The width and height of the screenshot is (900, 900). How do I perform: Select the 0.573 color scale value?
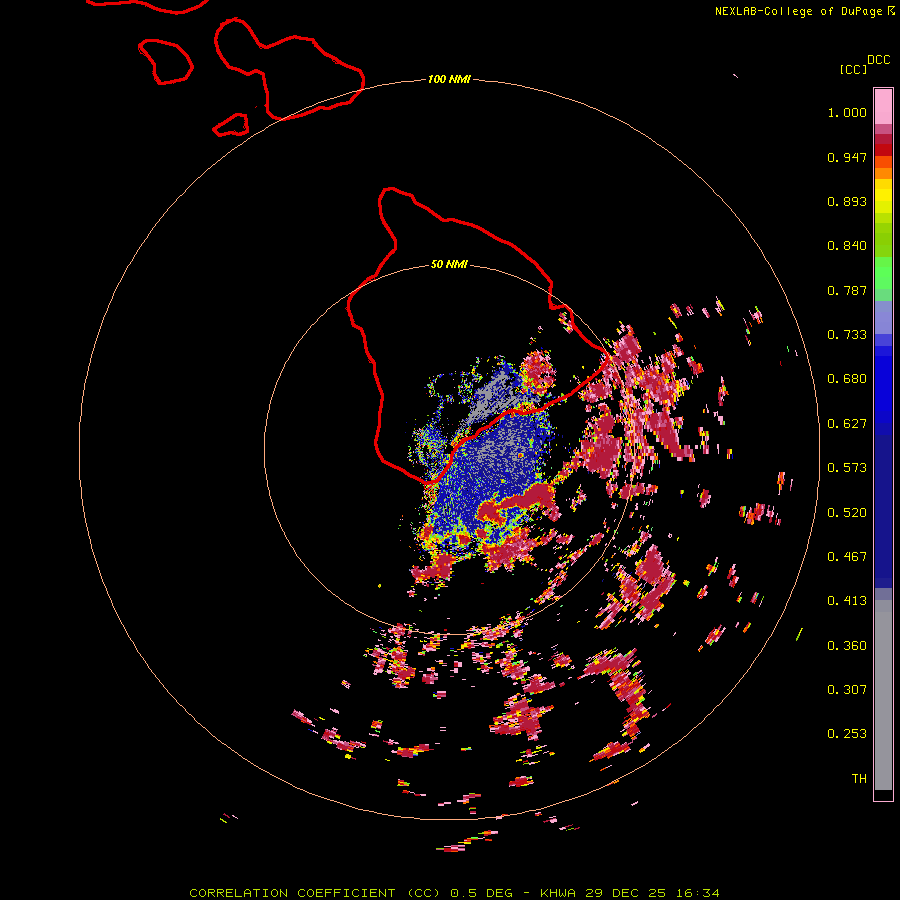pyautogui.click(x=847, y=468)
